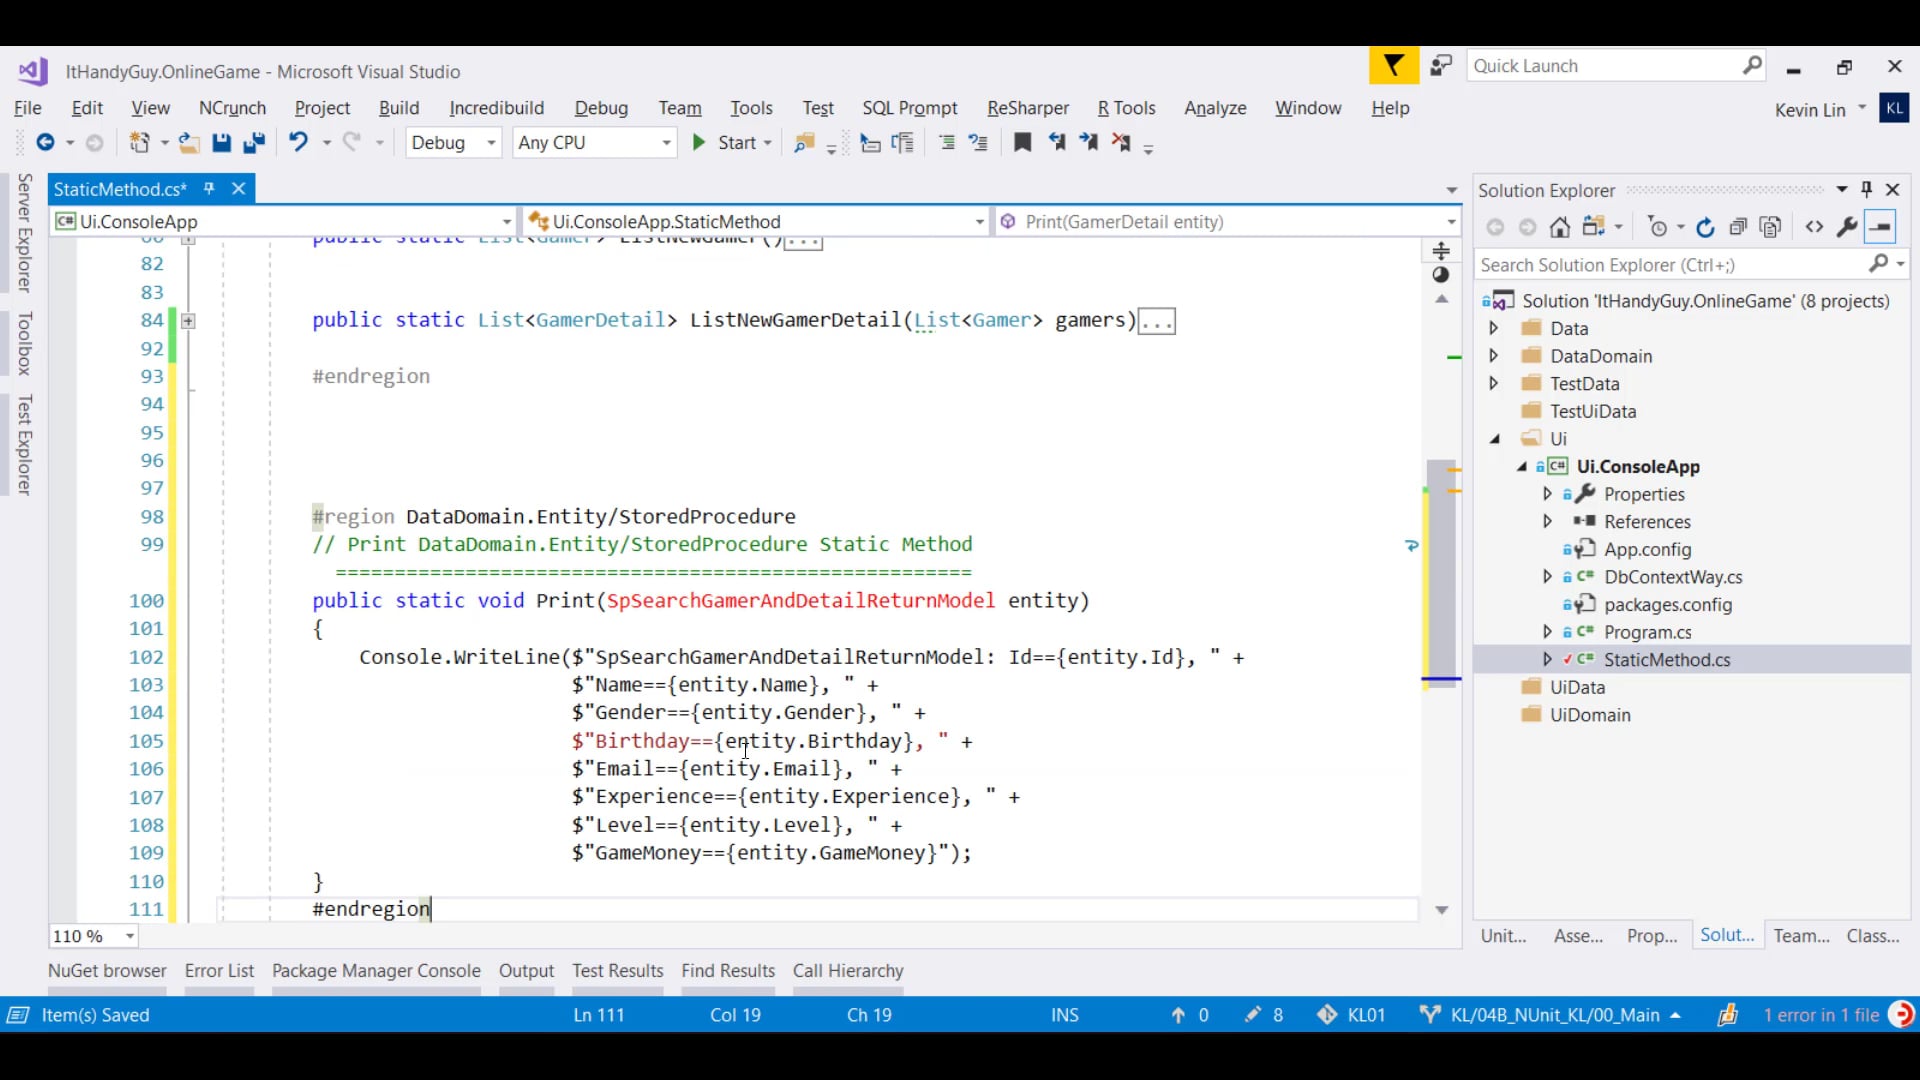
Task: Click the Undo arrow icon
Action: (x=298, y=143)
